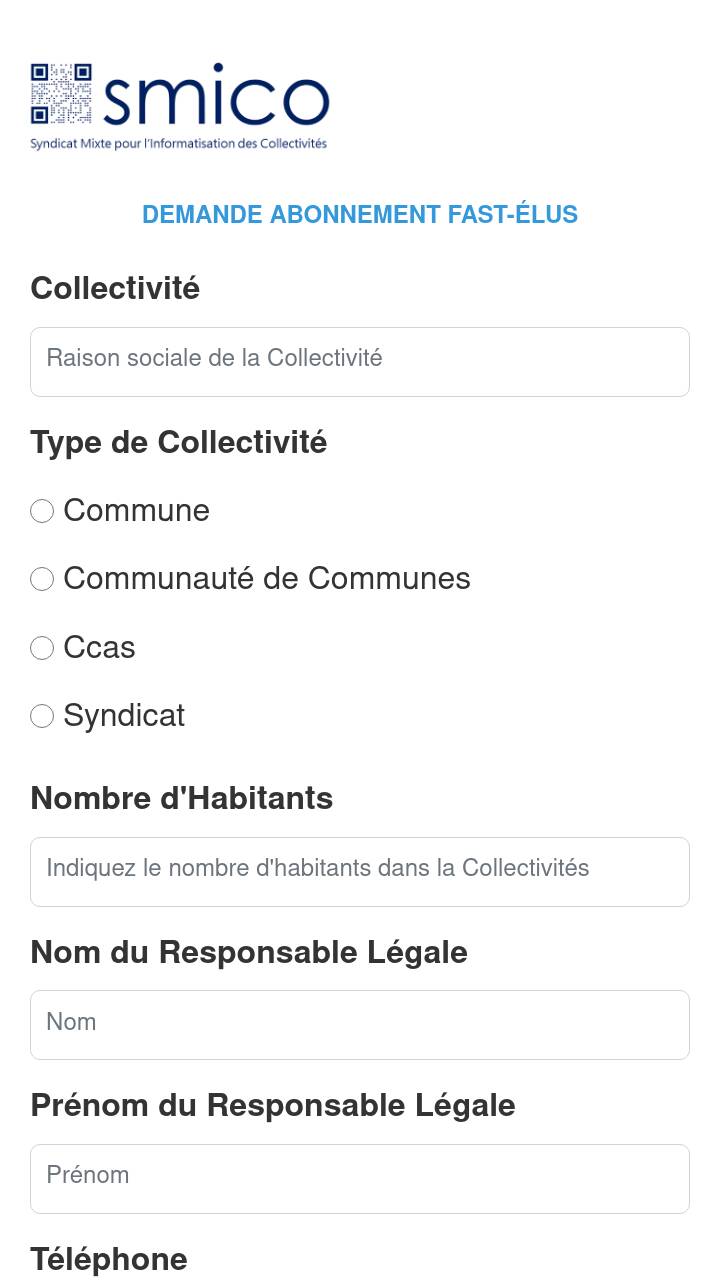Click into the Nom input field

point(360,1025)
